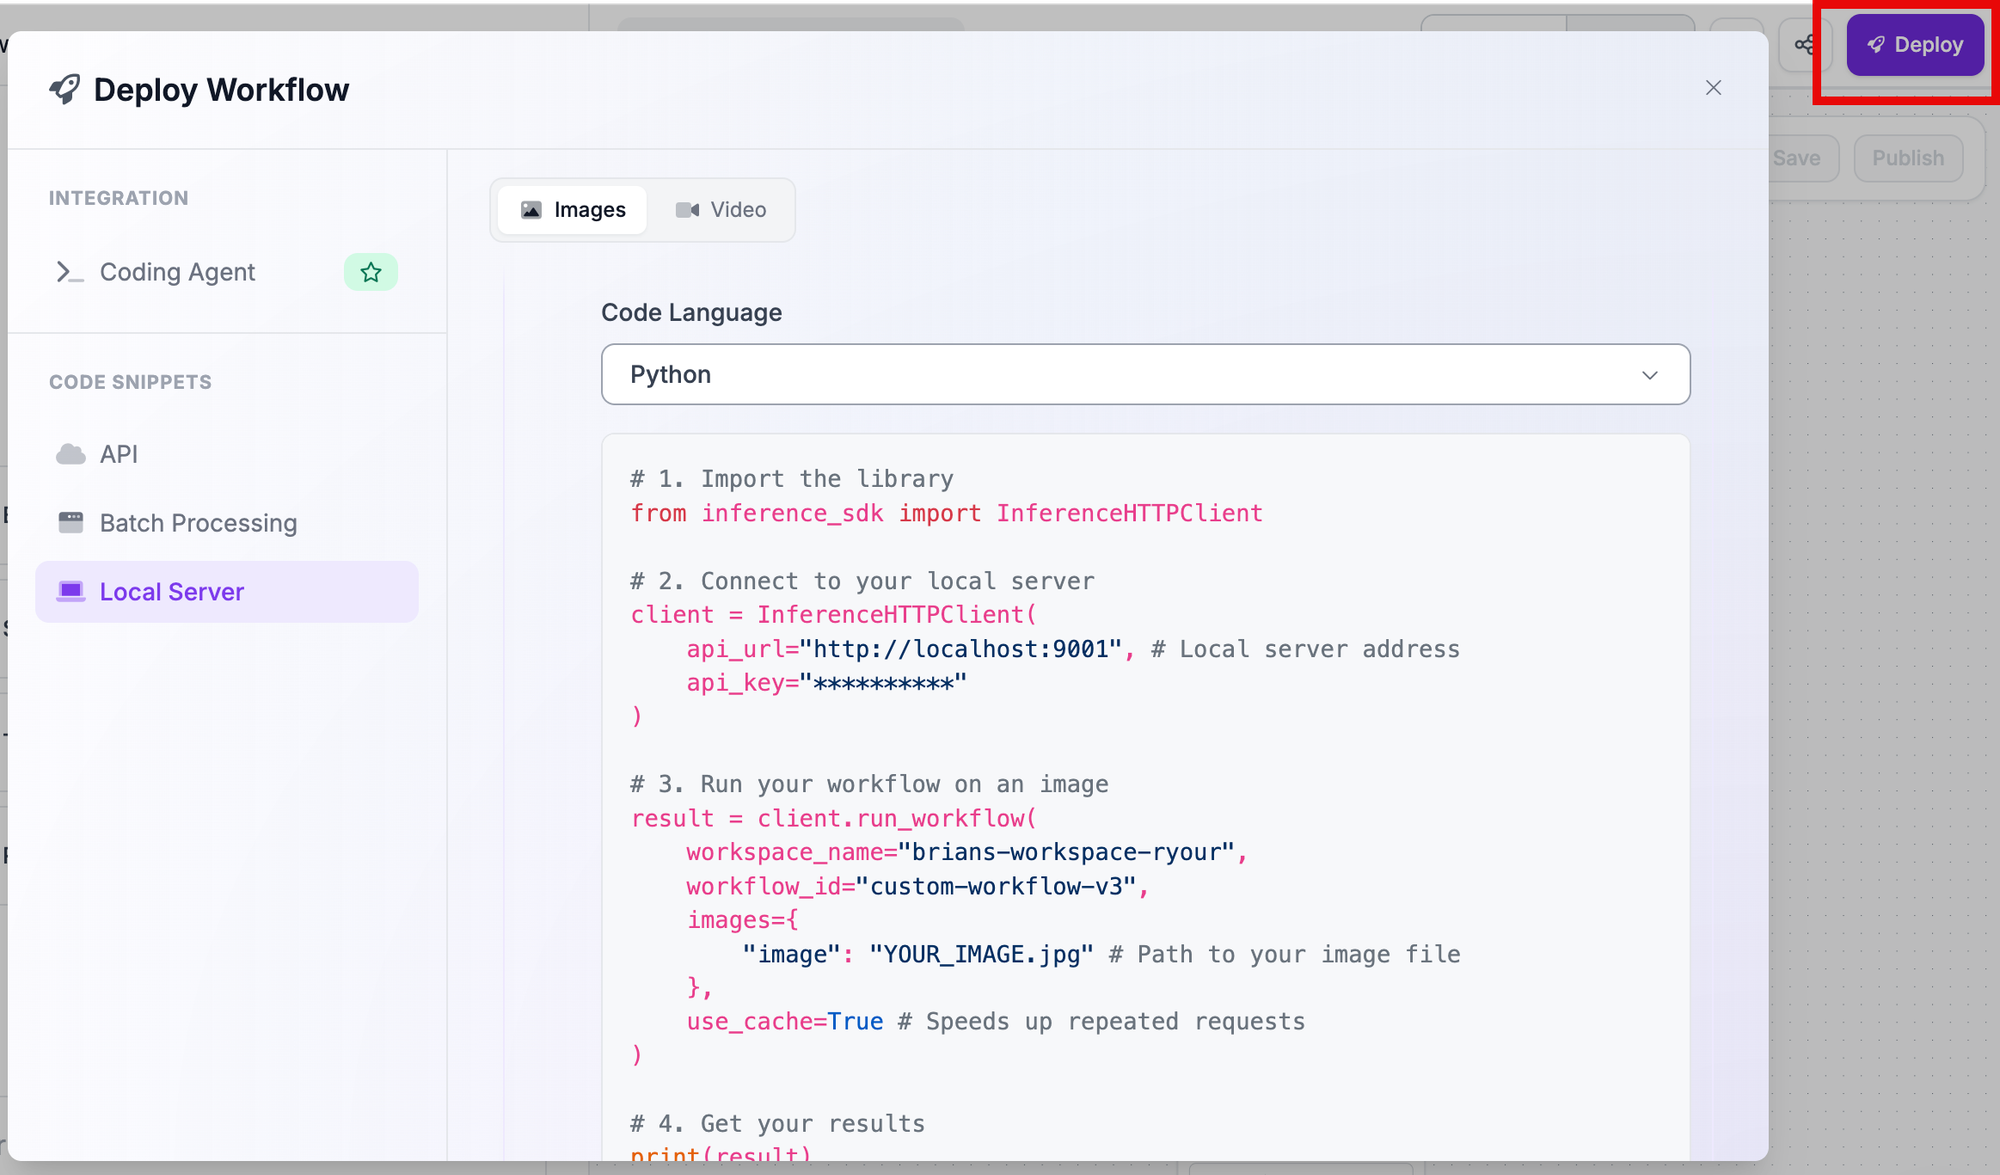Click the '# 1. Import the library' comment

point(792,479)
